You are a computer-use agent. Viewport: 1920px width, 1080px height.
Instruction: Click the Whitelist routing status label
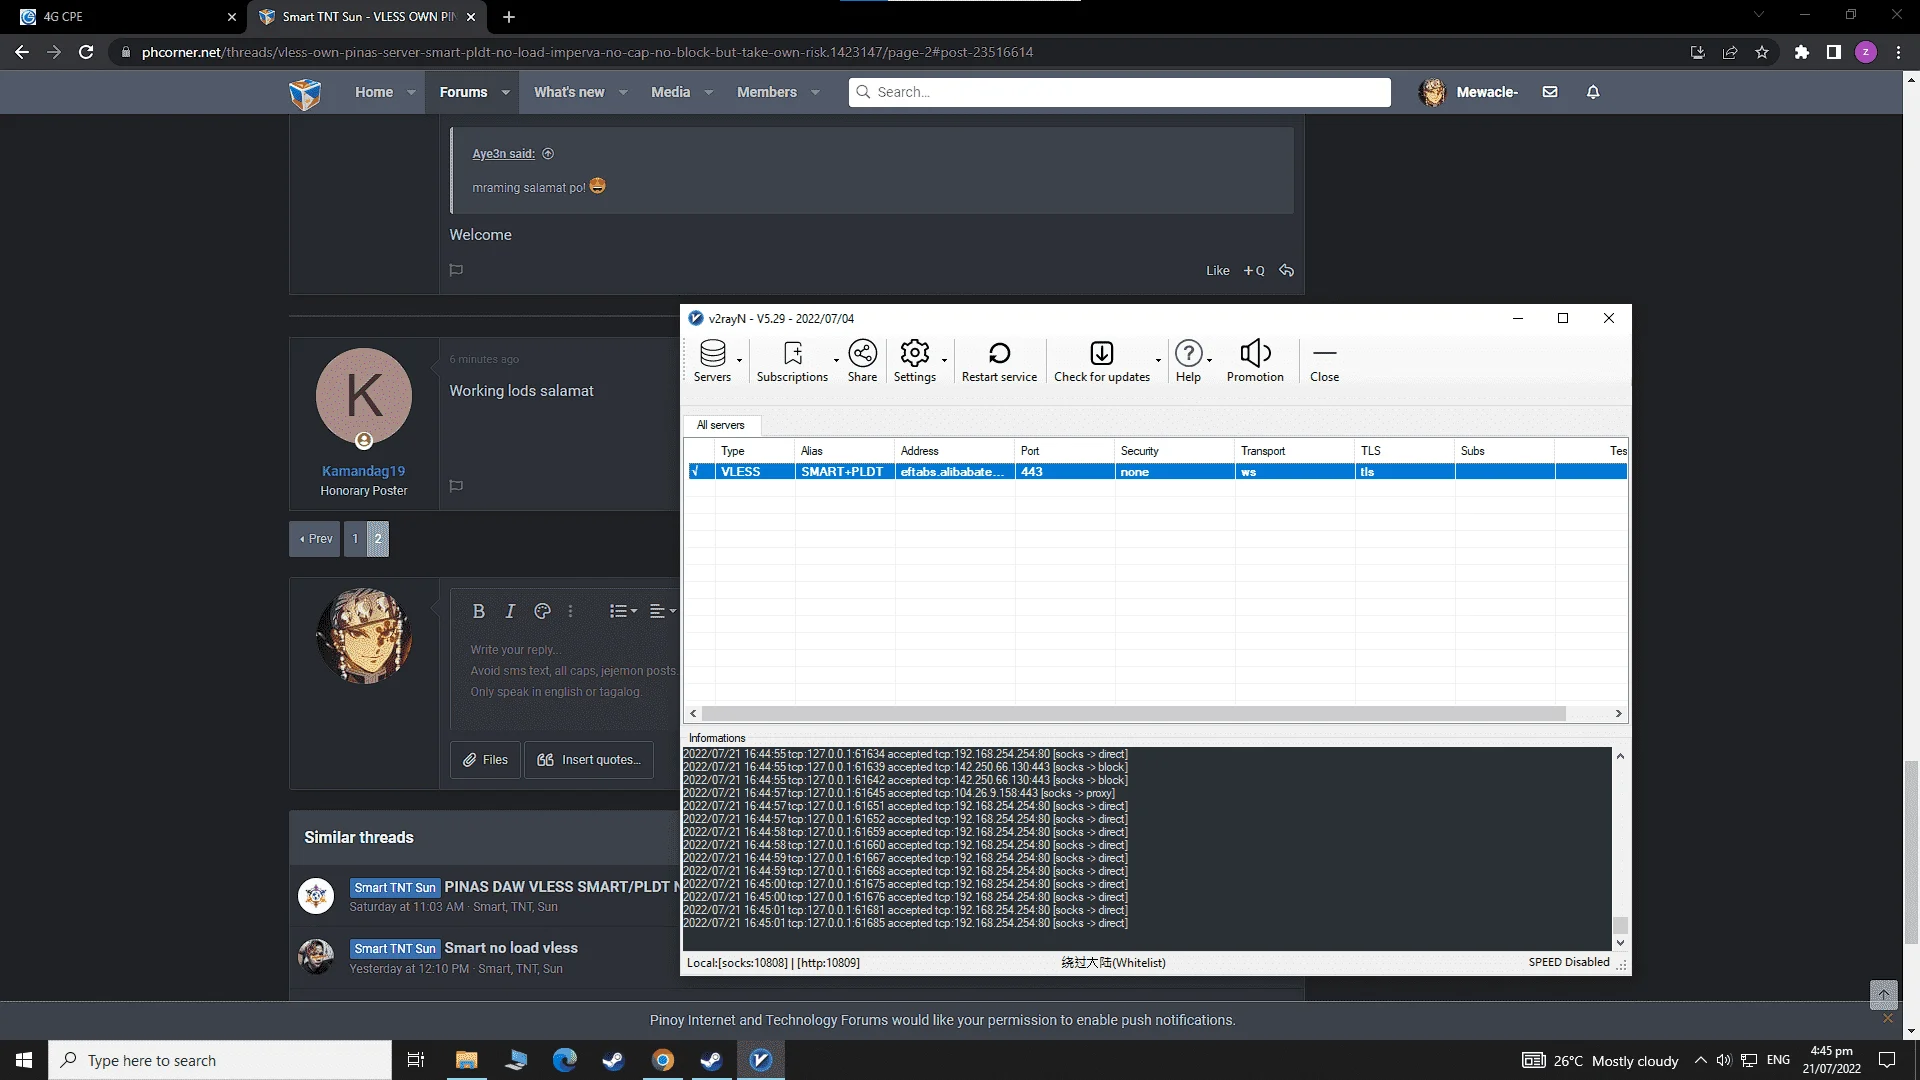1113,963
